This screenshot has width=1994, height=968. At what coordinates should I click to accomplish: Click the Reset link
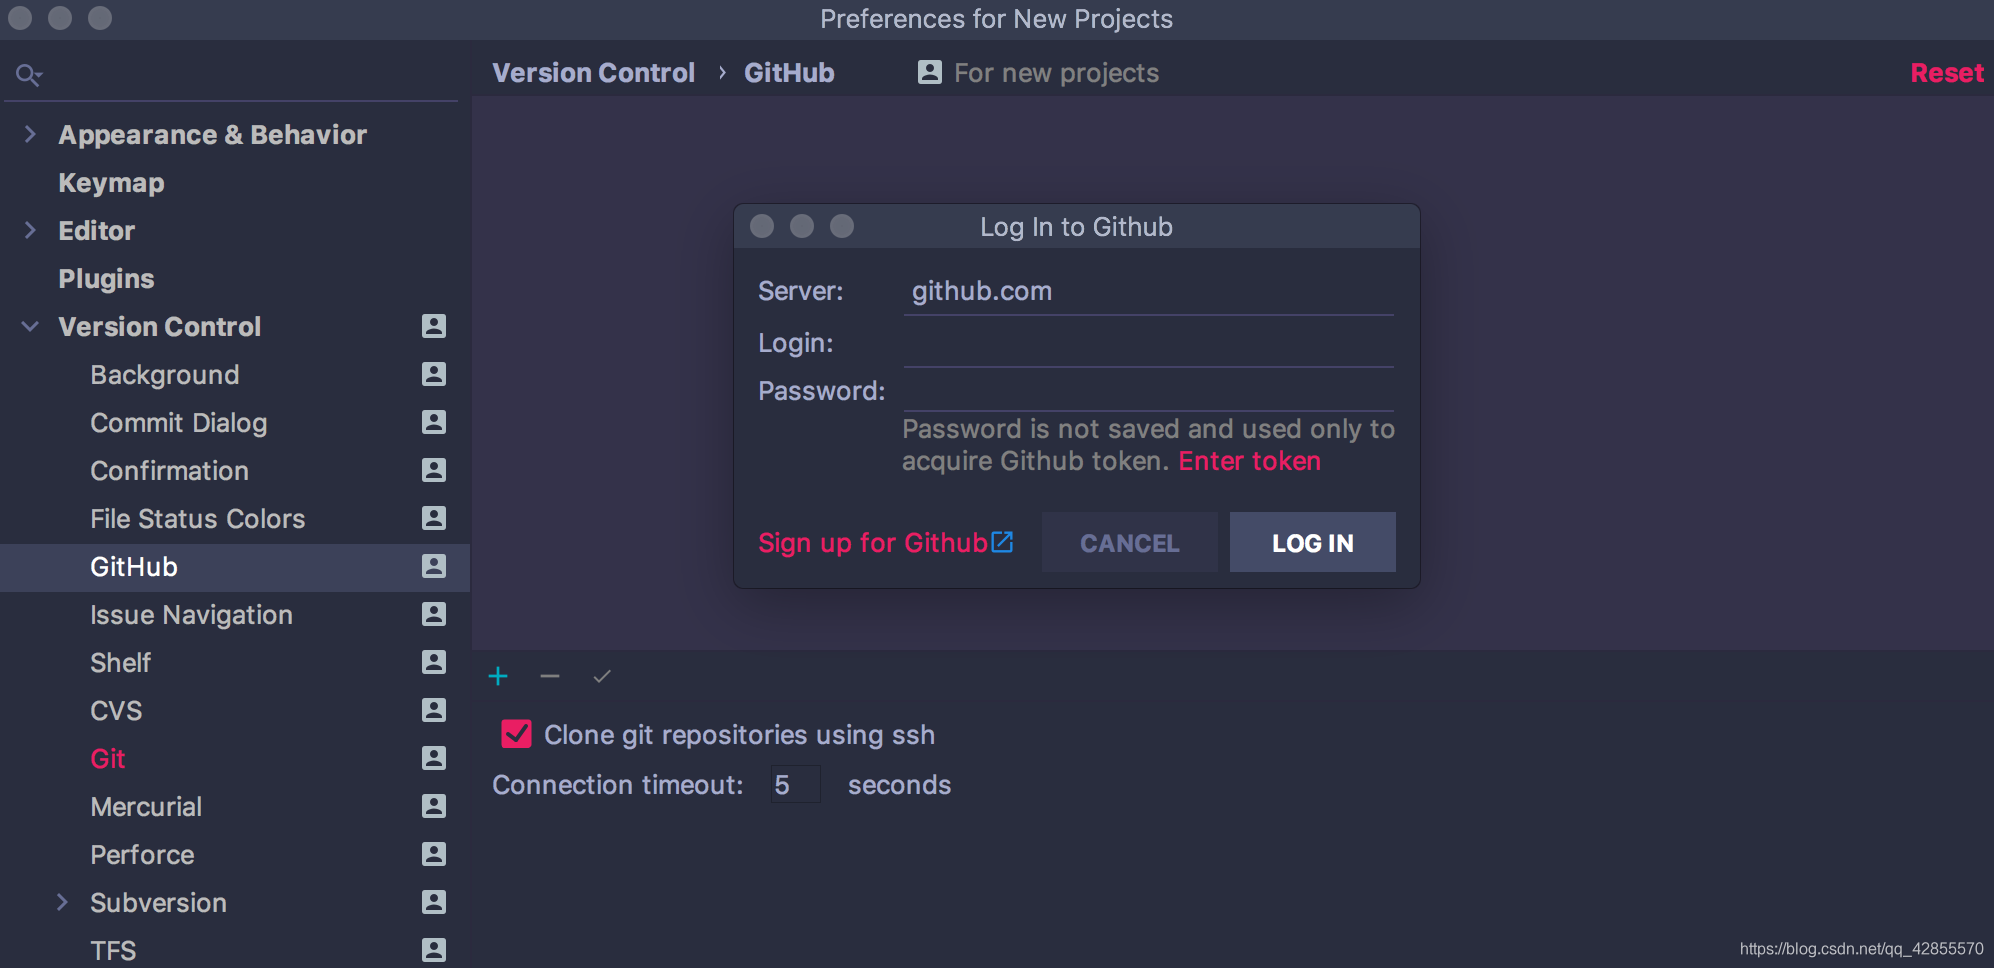[1946, 73]
